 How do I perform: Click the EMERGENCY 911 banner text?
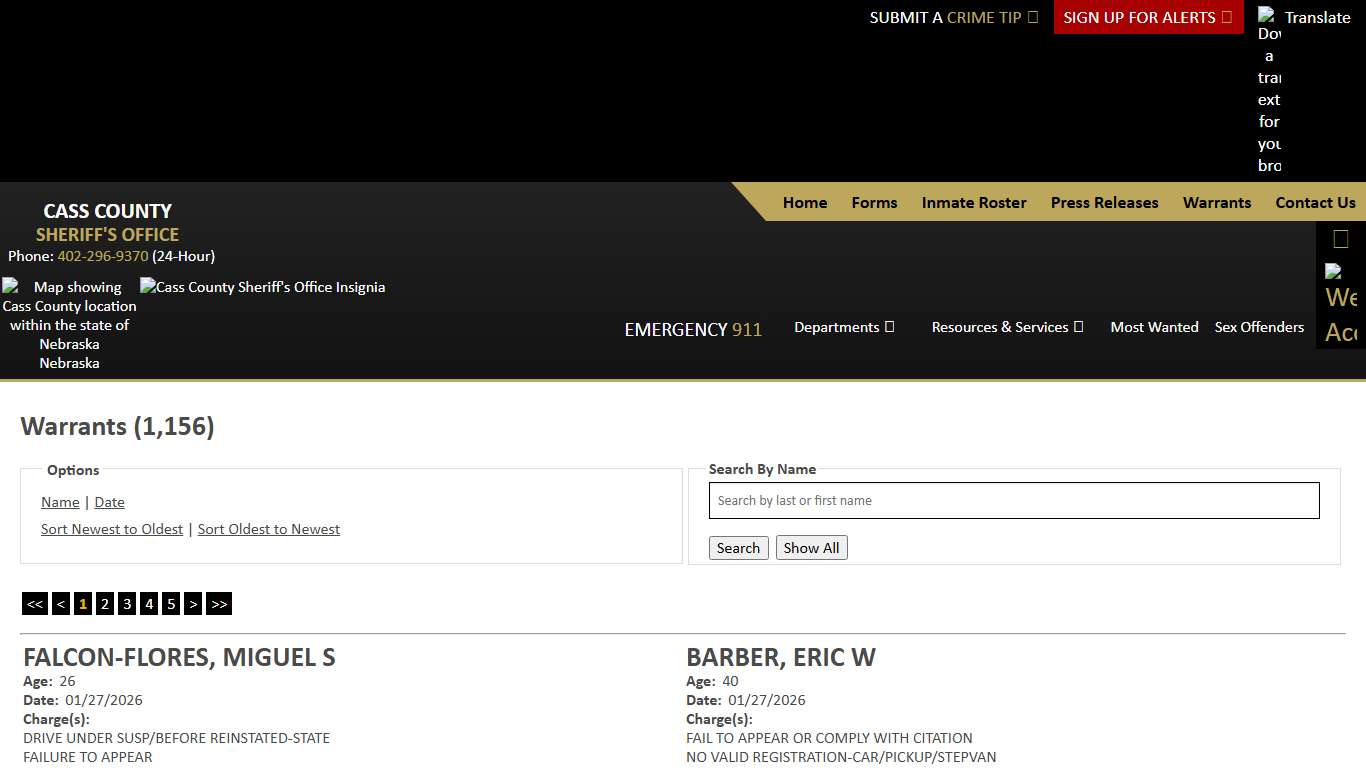tap(692, 330)
